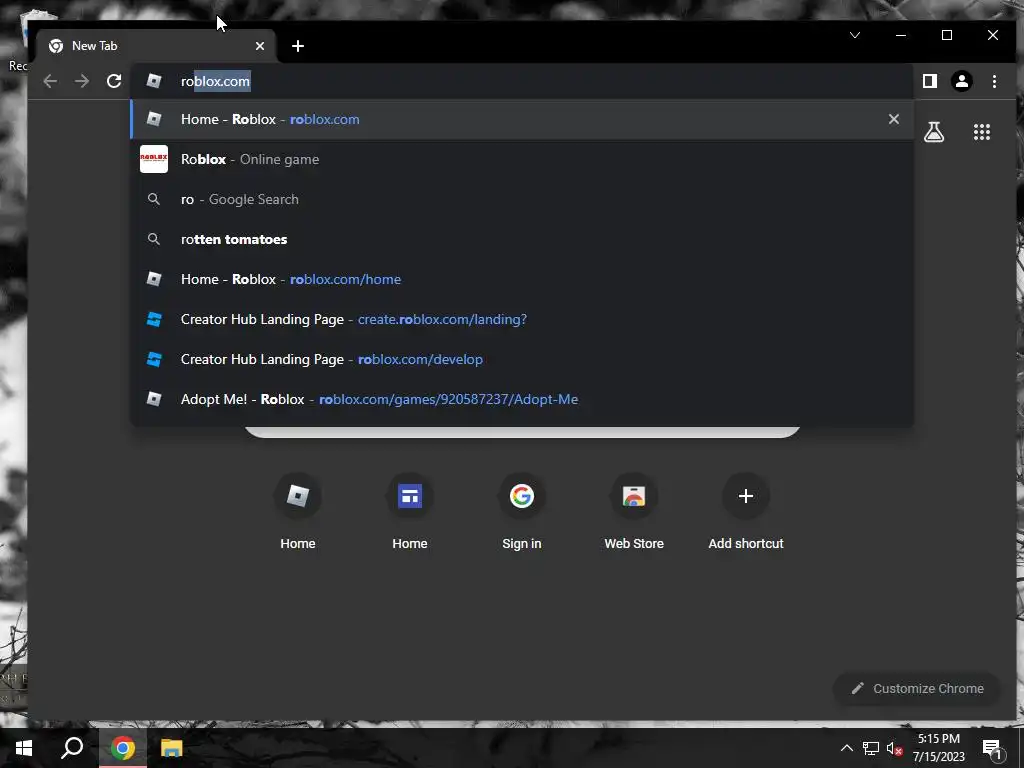Open Windows taskbar search
Viewport: 1024px width, 768px height.
[72, 748]
